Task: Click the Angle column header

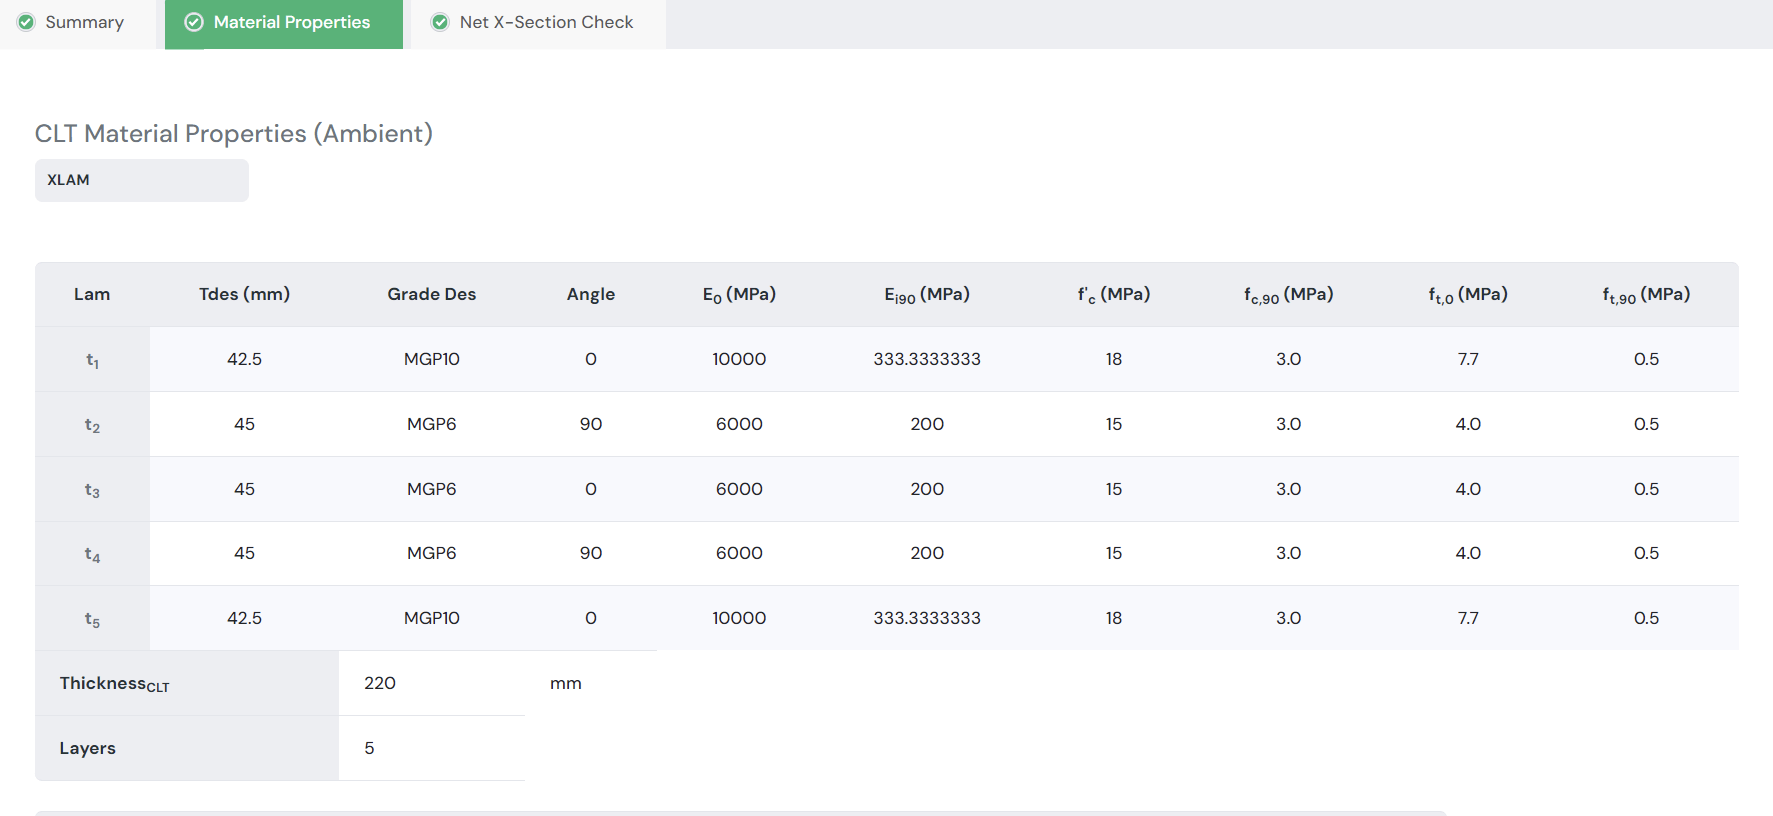Action: coord(591,294)
